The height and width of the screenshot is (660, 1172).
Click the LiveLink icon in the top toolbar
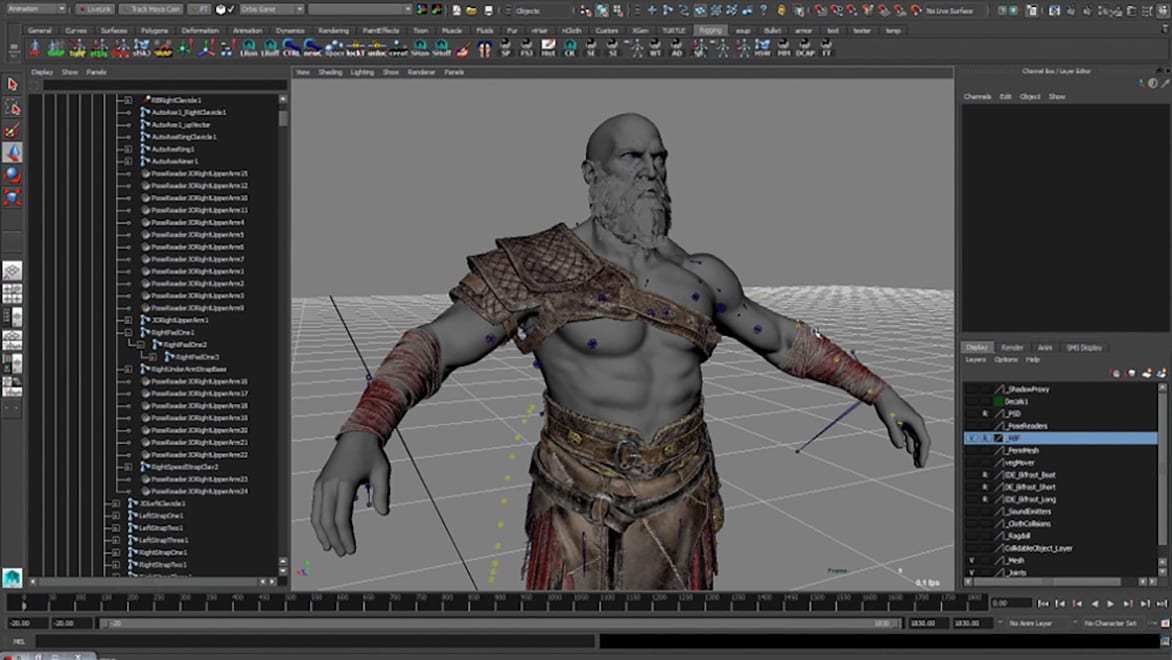(95, 8)
